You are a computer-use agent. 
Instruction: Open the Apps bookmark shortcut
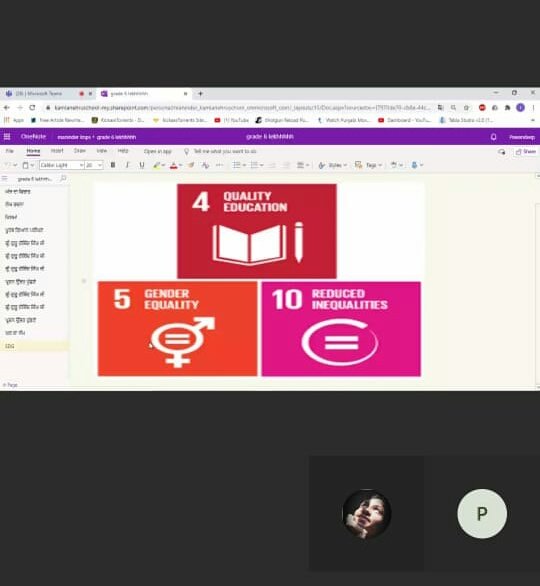(14, 120)
